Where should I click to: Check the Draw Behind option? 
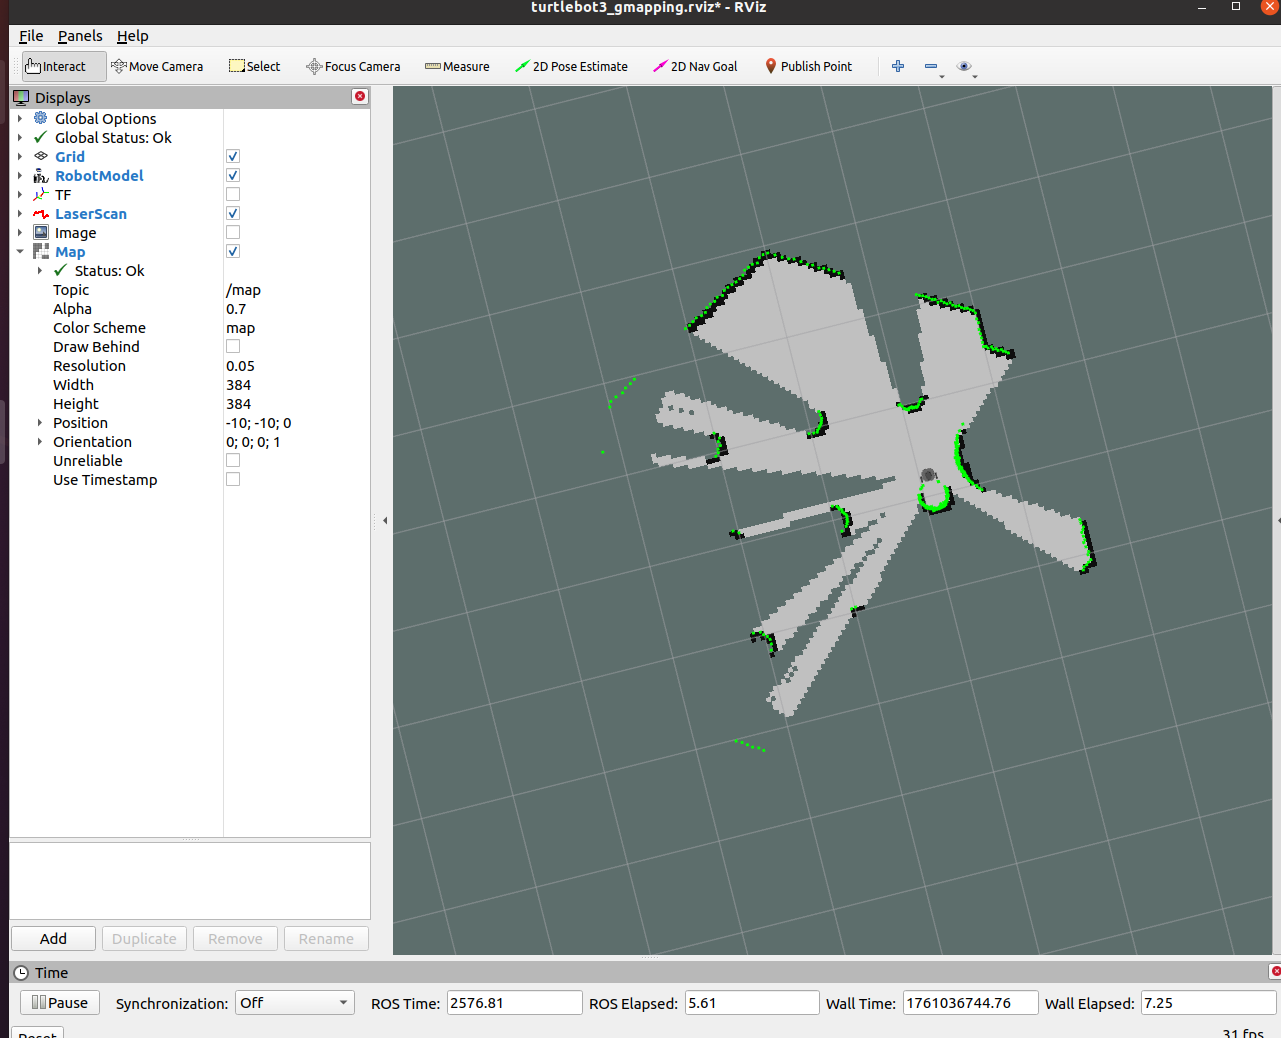tap(233, 346)
